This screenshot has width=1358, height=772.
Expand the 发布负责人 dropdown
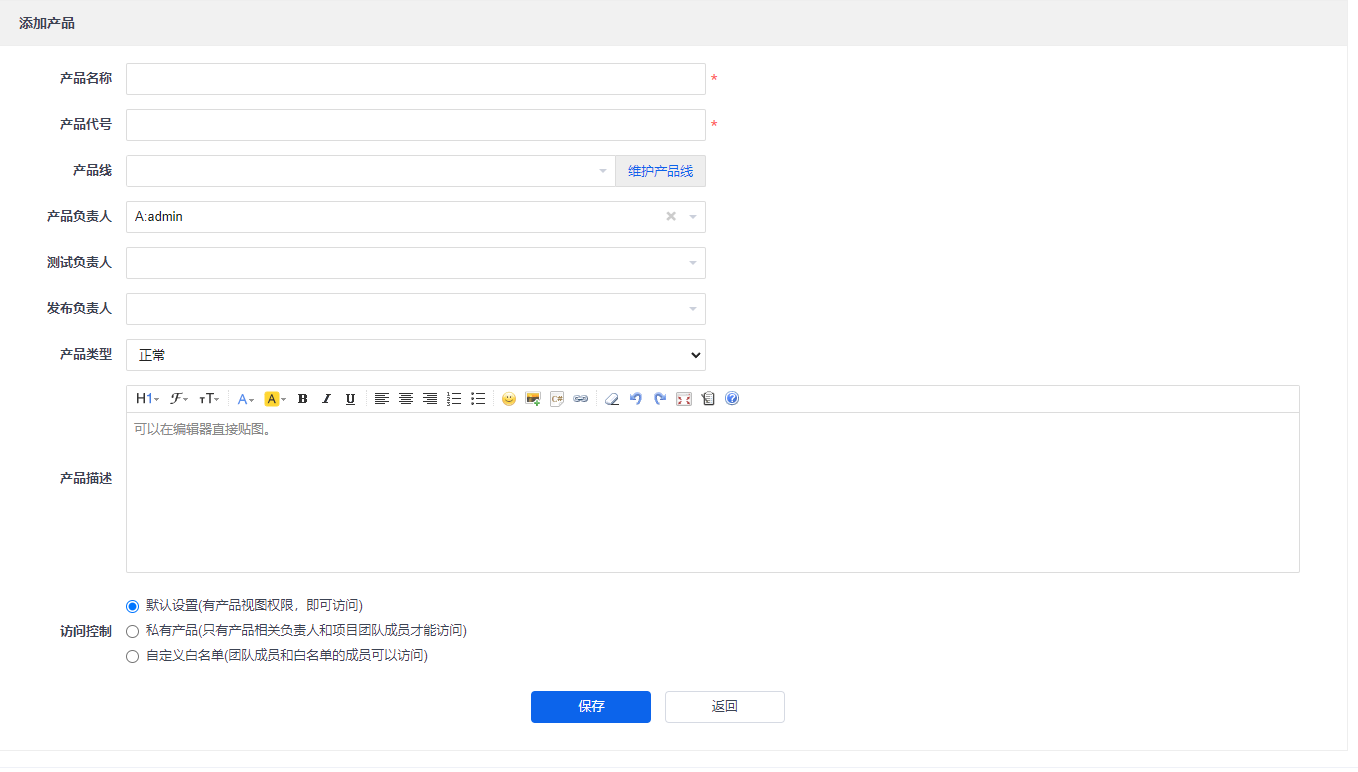415,309
